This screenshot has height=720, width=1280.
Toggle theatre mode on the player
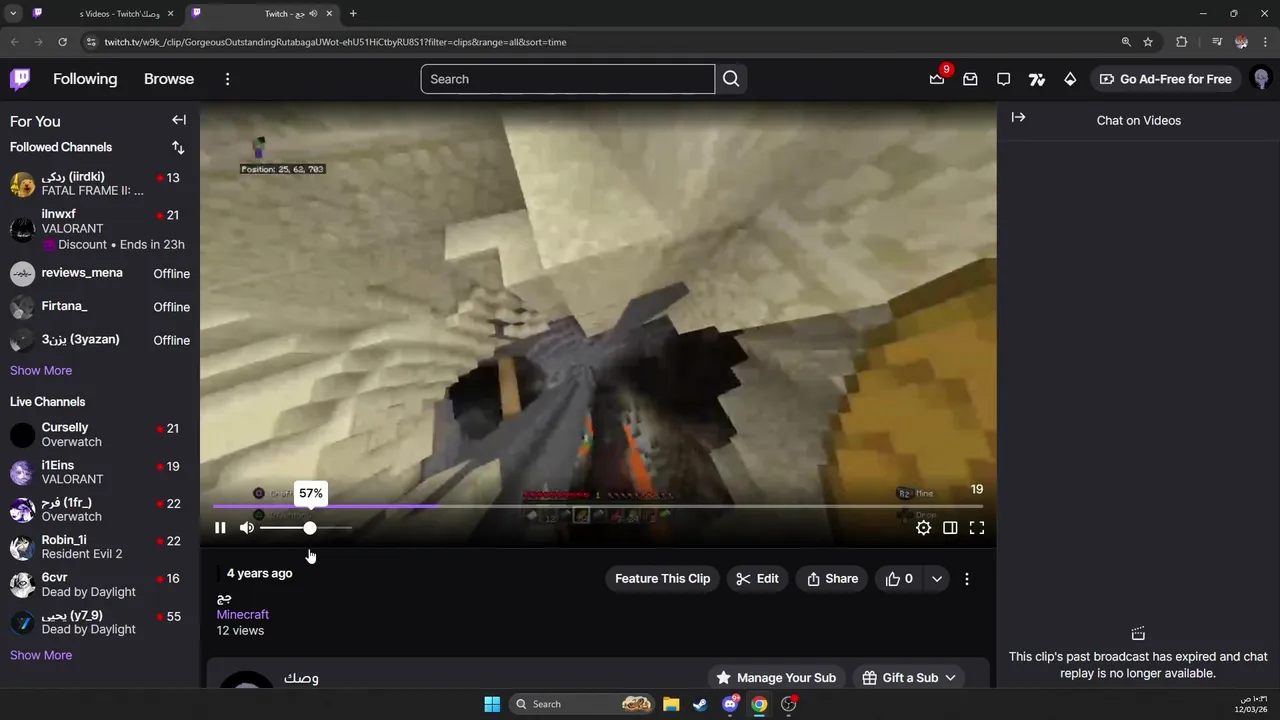[950, 528]
